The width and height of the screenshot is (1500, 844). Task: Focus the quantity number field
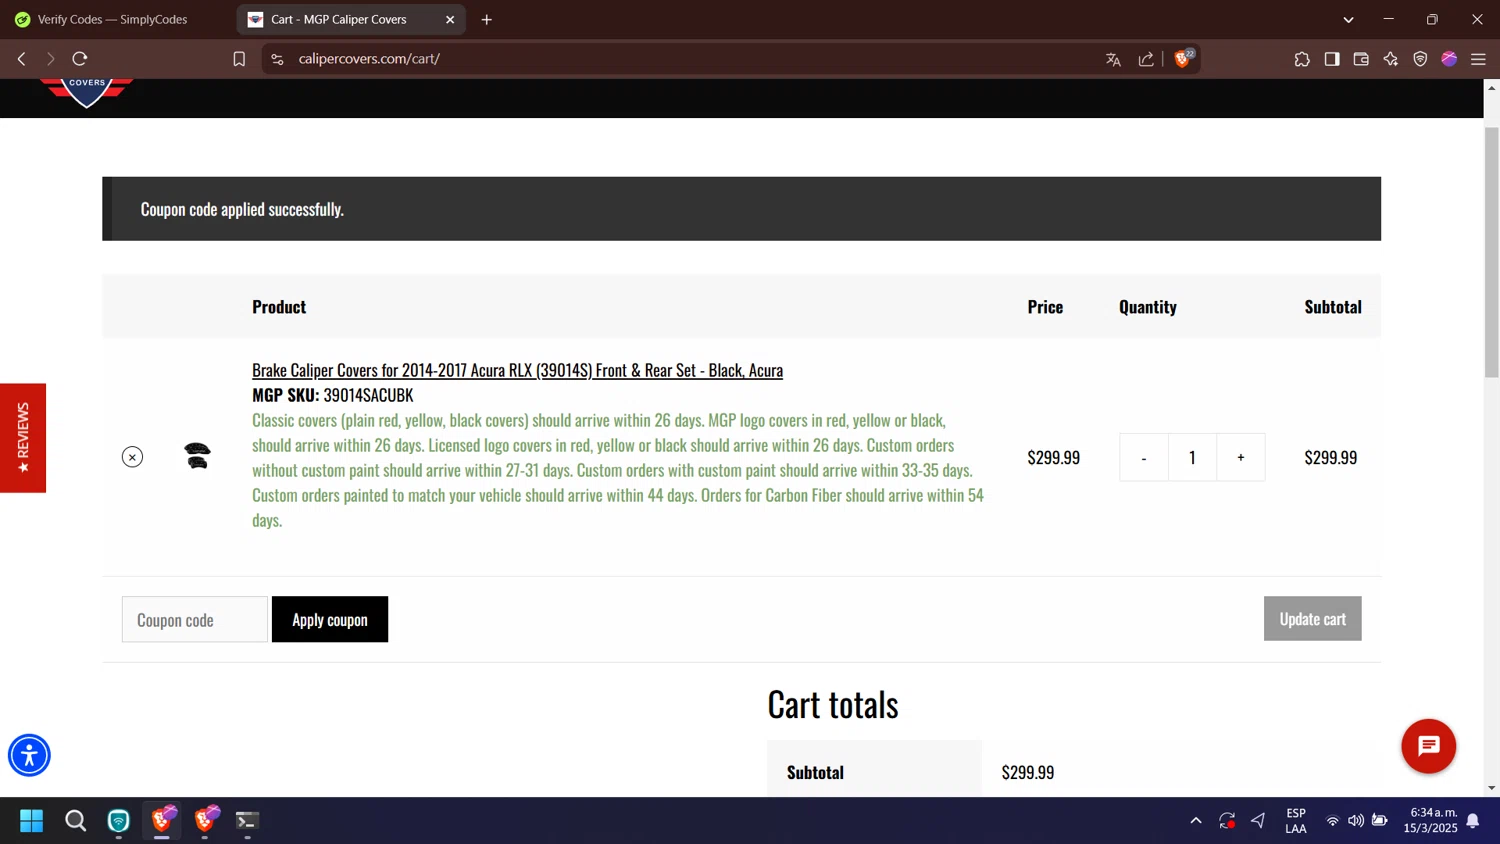pos(1192,457)
